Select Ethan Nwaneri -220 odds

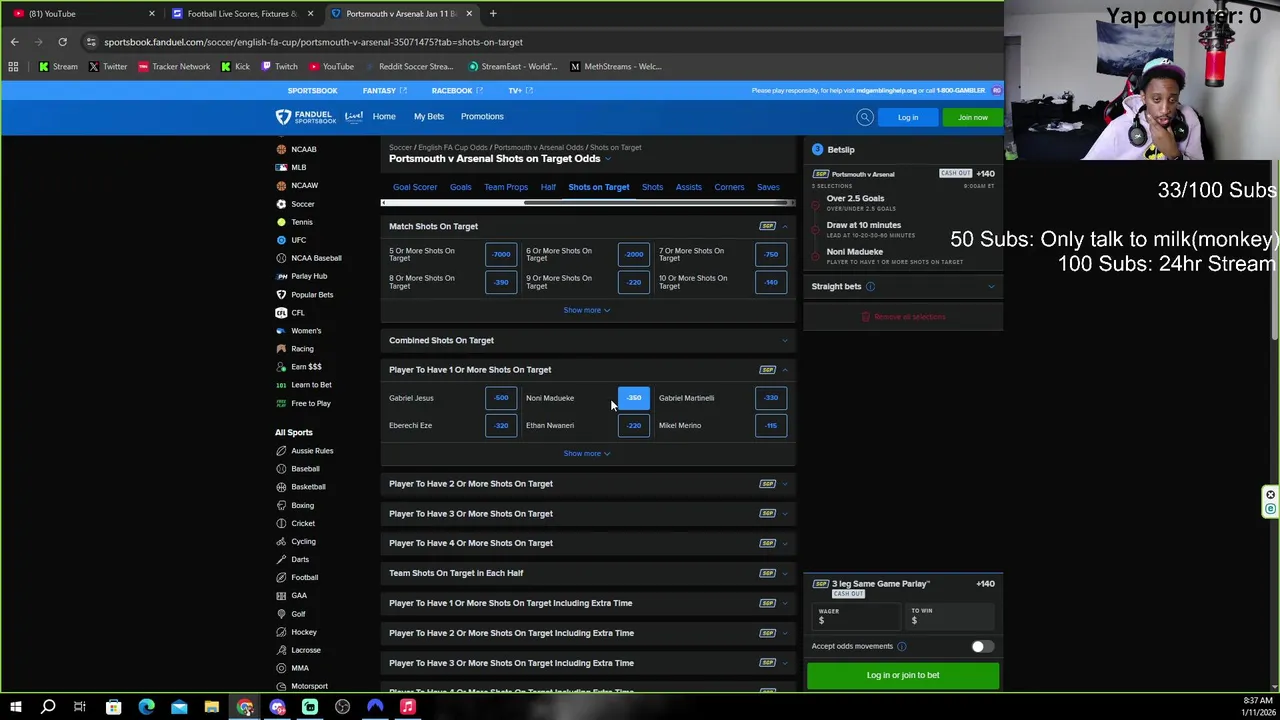pyautogui.click(x=634, y=426)
